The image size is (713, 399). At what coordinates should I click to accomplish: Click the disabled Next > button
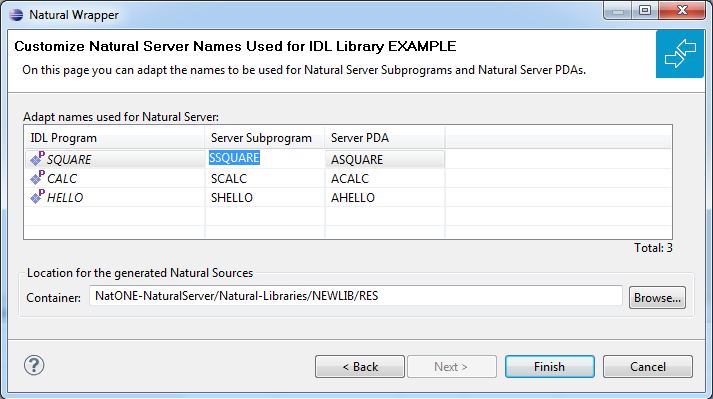pyautogui.click(x=452, y=367)
